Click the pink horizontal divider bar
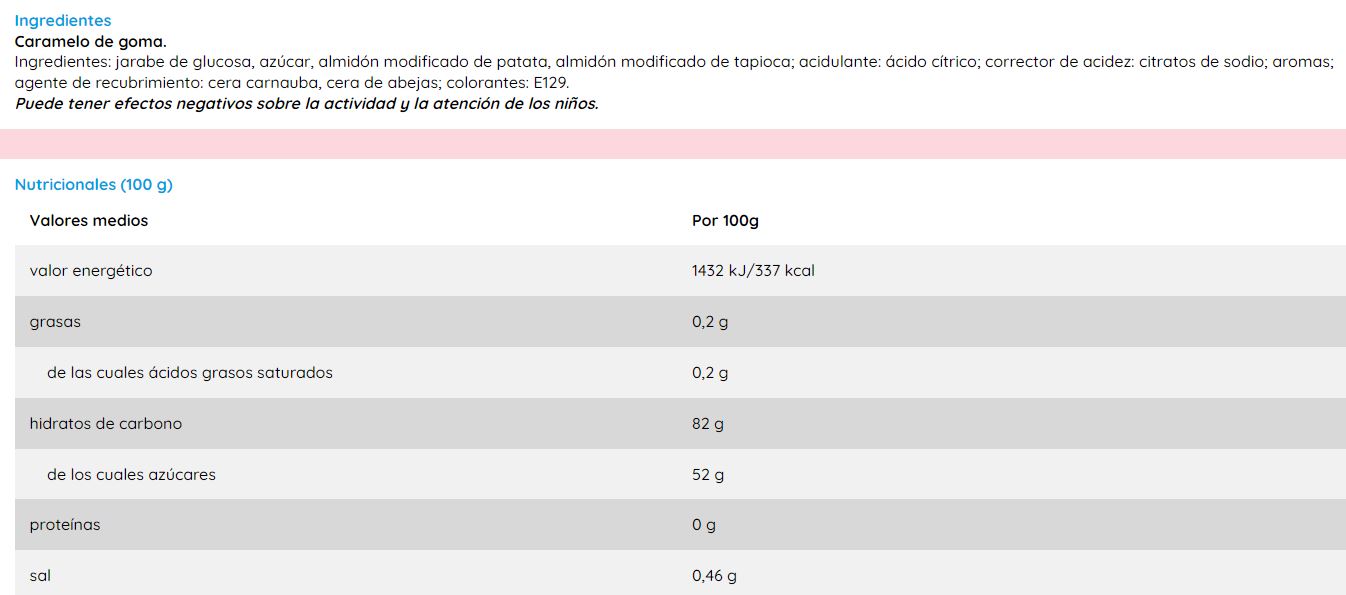 [x=673, y=144]
